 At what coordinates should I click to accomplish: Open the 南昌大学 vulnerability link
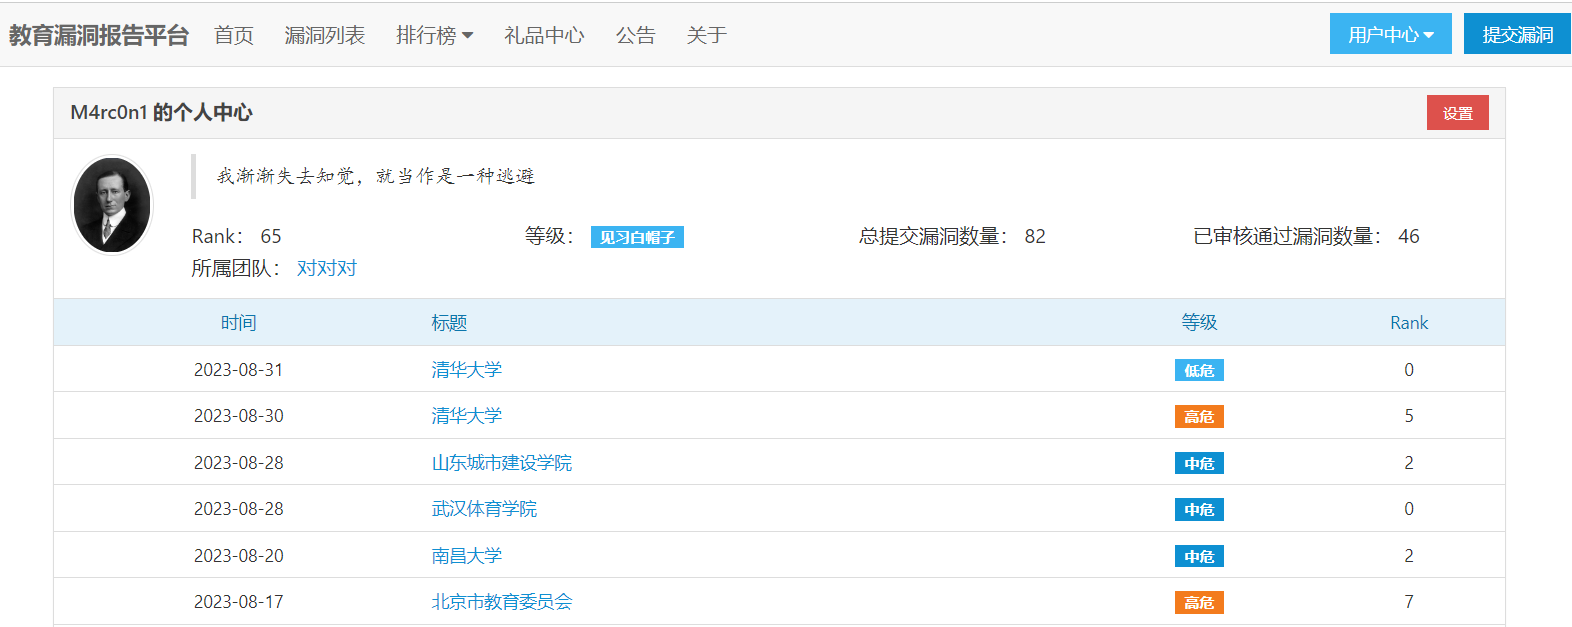pos(466,556)
